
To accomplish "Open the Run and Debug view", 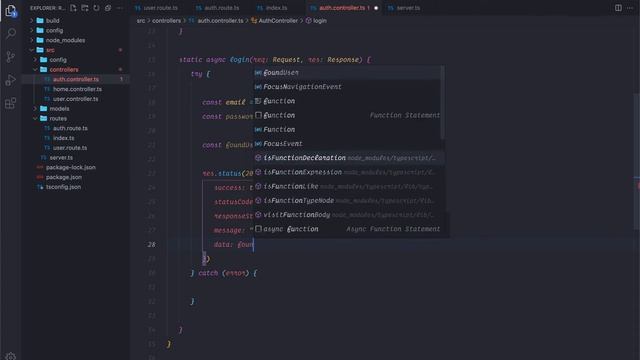I will [x=11, y=80].
